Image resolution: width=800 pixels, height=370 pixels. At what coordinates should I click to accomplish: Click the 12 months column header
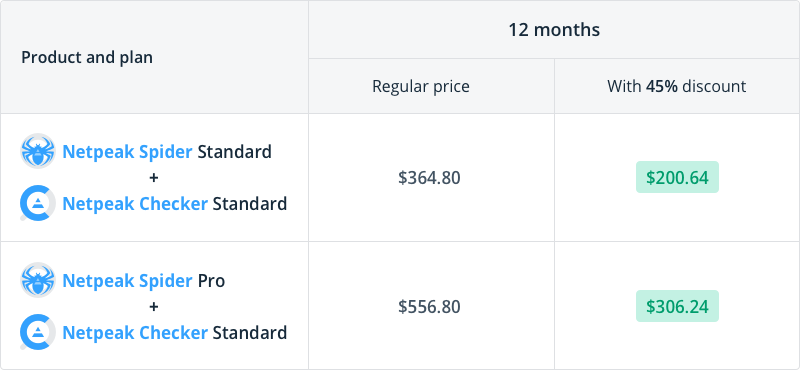click(554, 30)
